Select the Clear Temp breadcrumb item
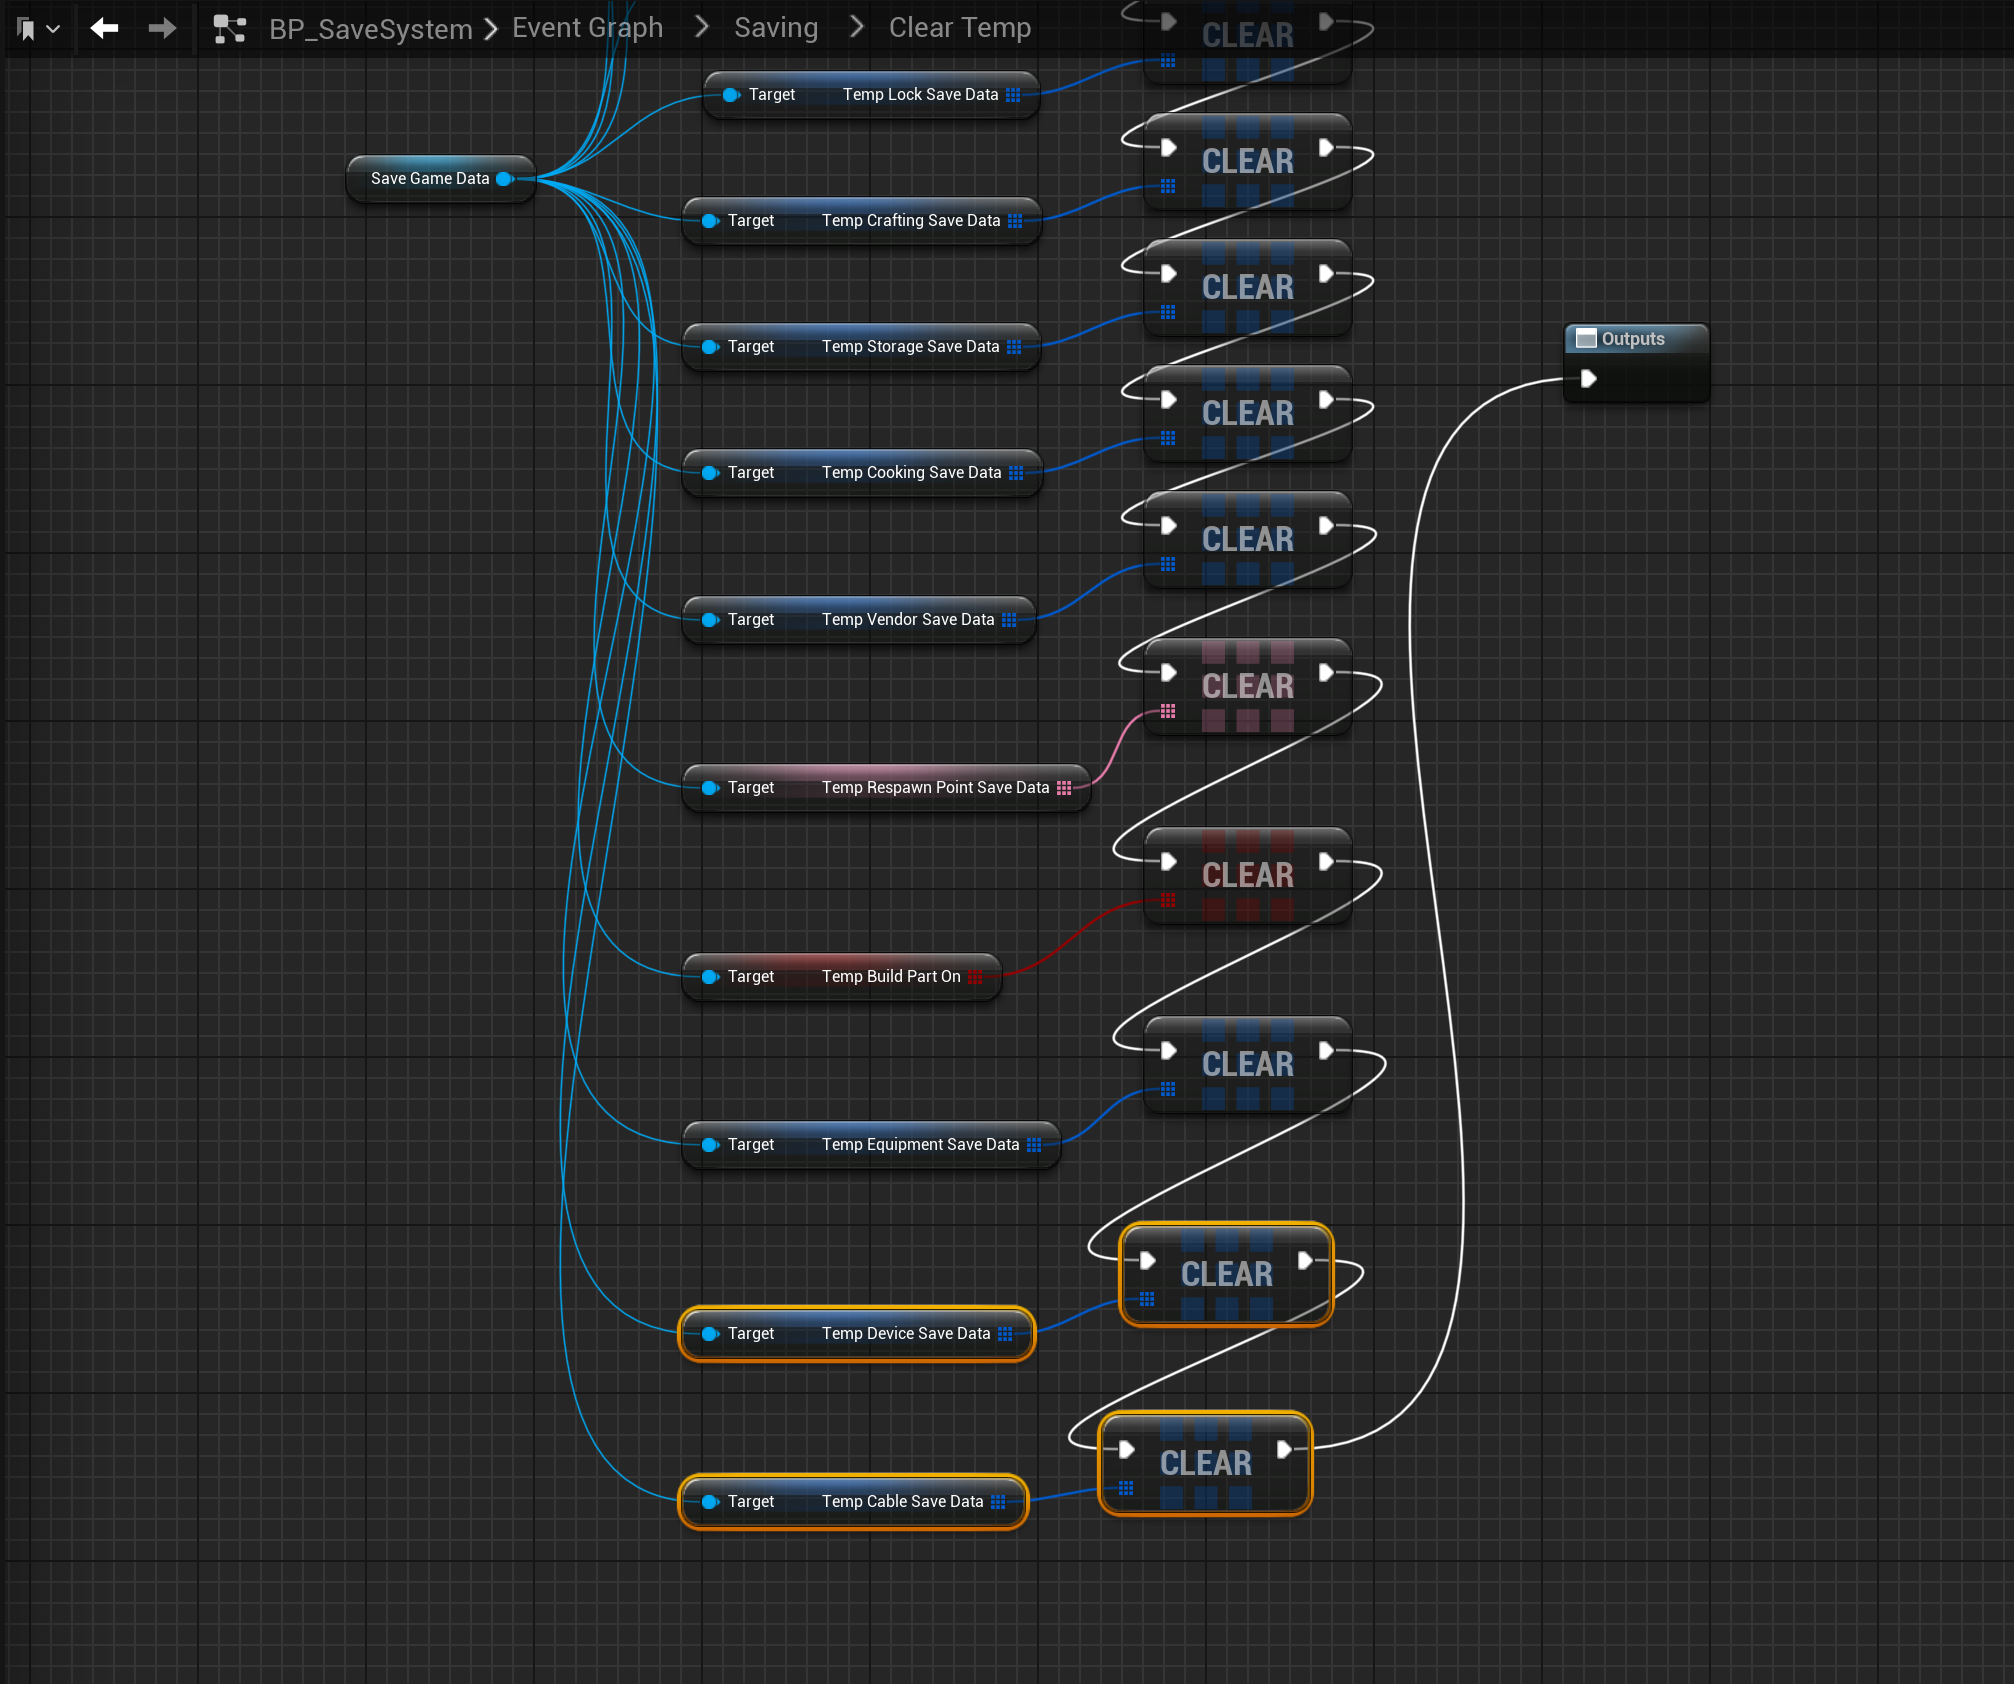The image size is (2014, 1684). (x=959, y=28)
